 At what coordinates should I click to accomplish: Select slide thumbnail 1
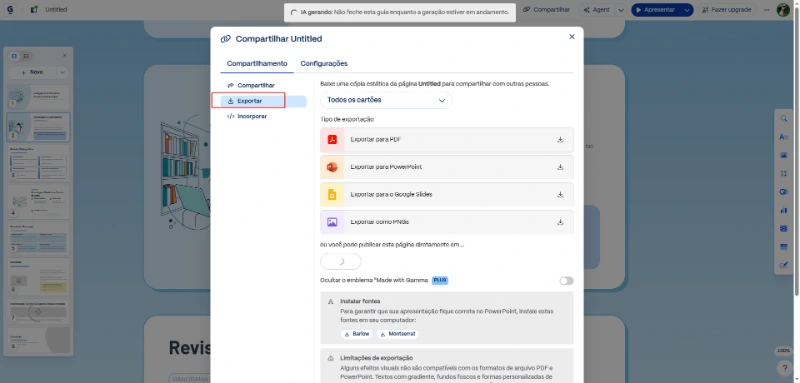38,96
